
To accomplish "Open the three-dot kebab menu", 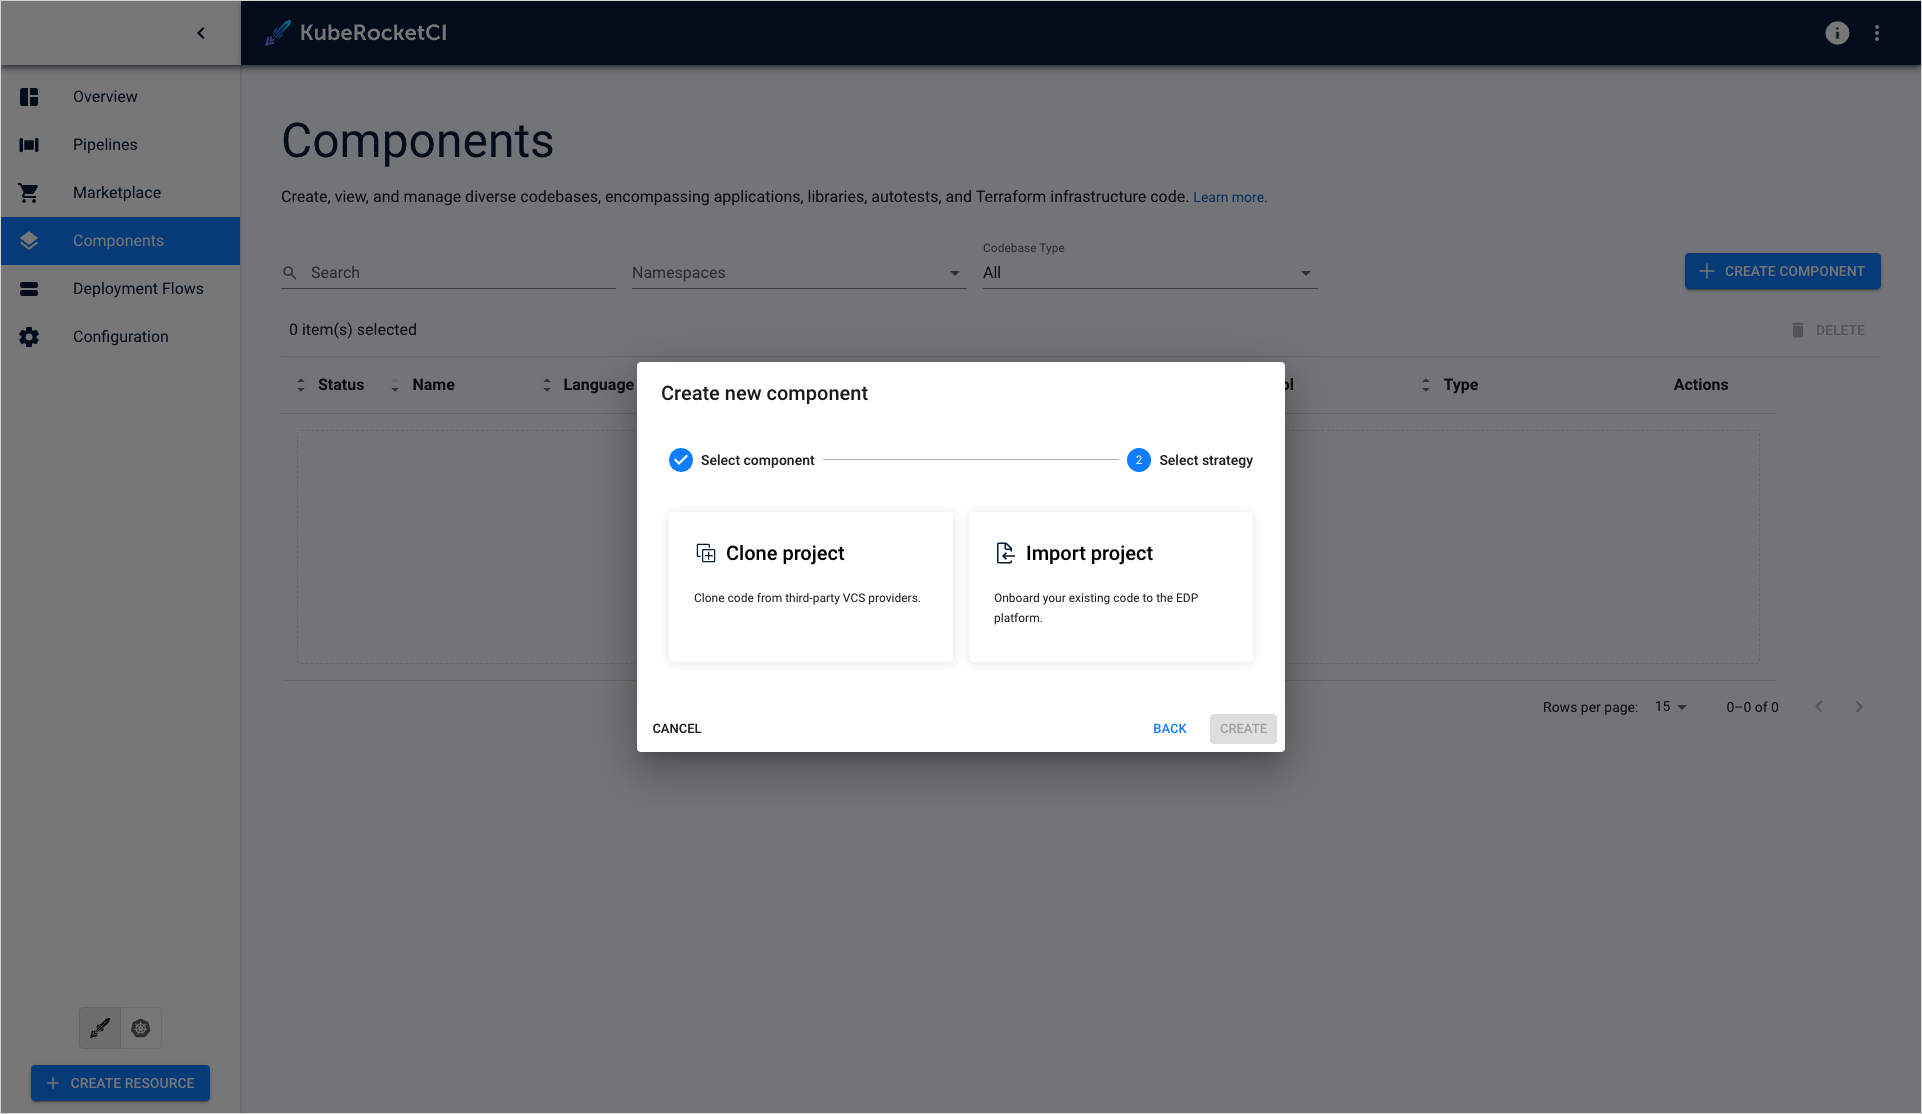I will [1877, 33].
